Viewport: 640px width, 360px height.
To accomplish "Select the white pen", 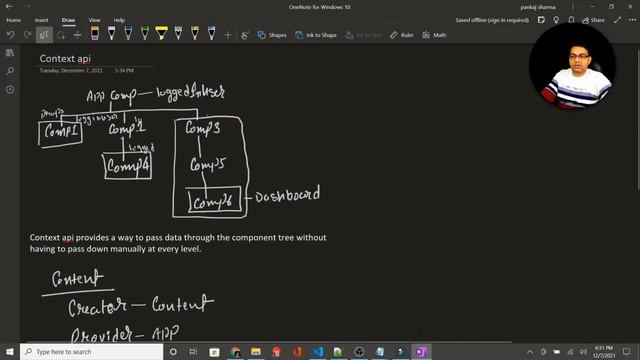I will pyautogui.click(x=111, y=33).
